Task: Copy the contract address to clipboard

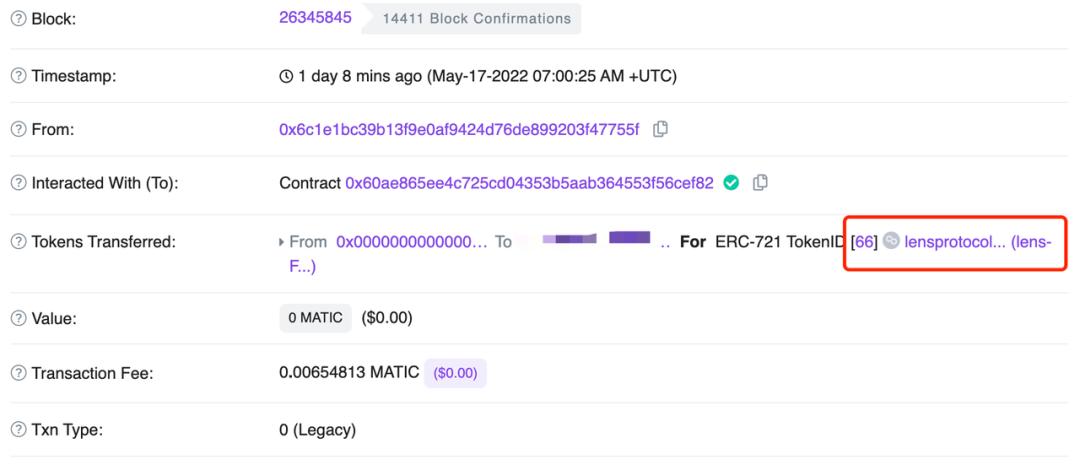Action: pyautogui.click(x=760, y=183)
